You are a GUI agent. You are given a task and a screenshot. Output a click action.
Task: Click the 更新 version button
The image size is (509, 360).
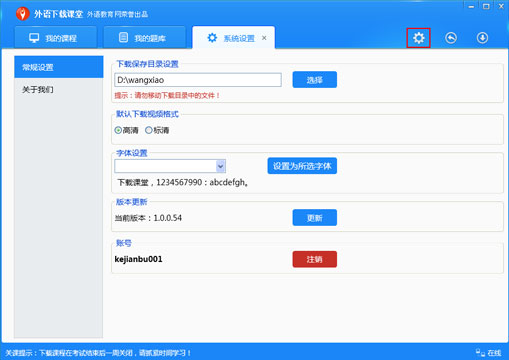point(315,218)
